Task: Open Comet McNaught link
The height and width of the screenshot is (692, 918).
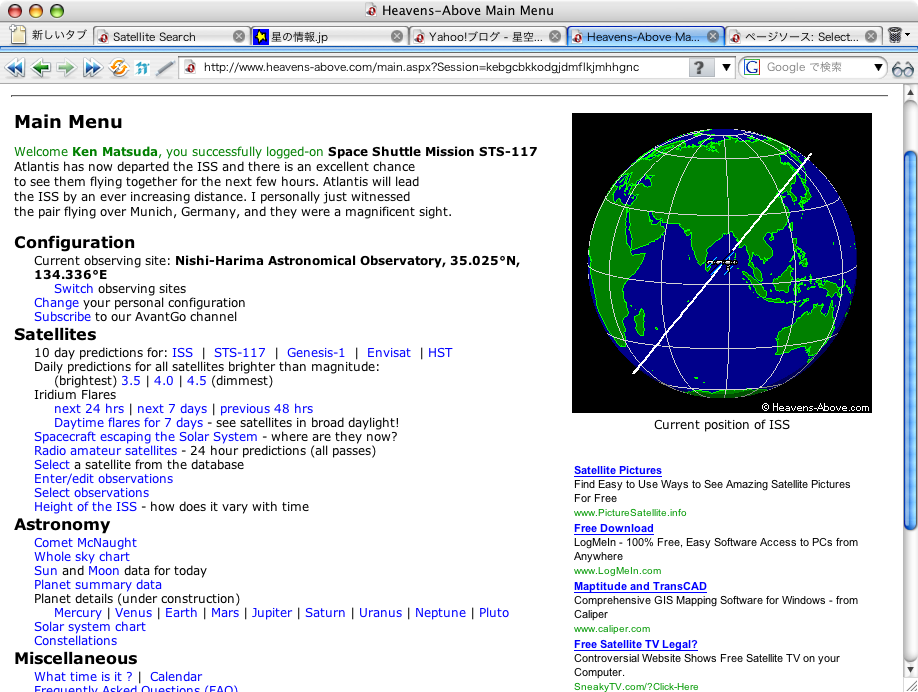Action: point(85,543)
